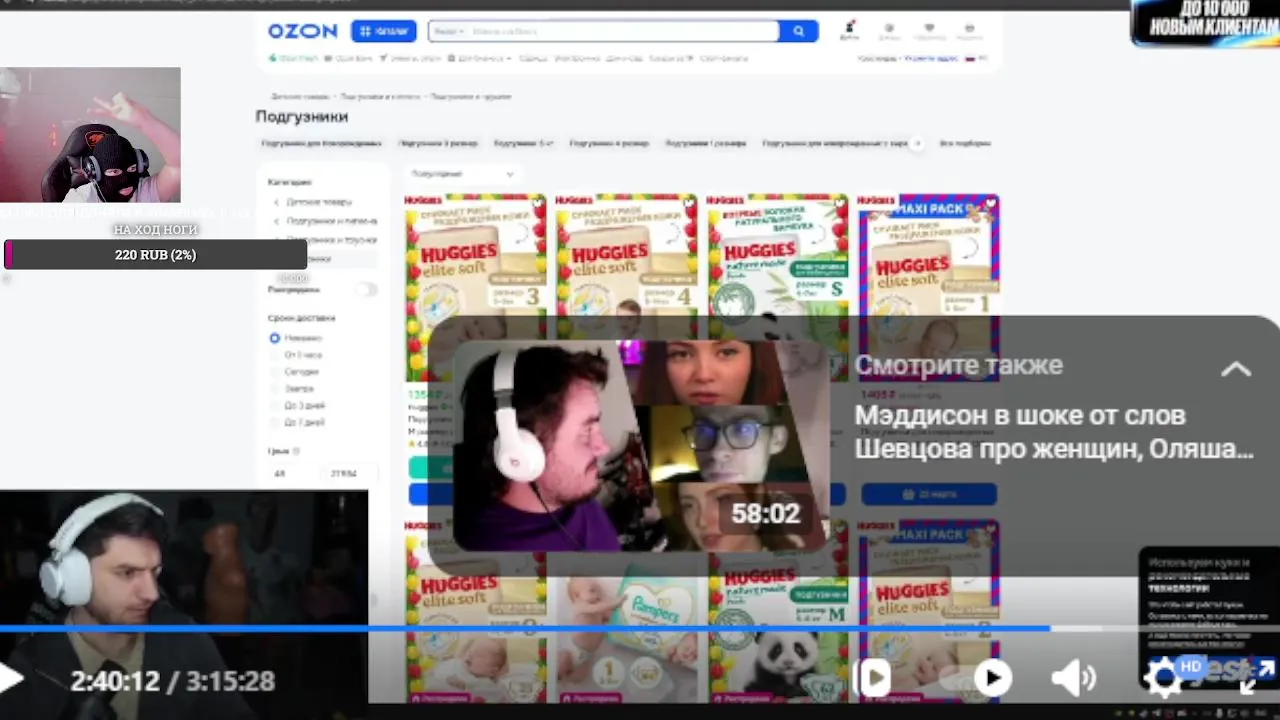Screen dimensions: 1280x720
Task: Seek on the blue video progress bar
Action: pyautogui.click(x=640, y=629)
